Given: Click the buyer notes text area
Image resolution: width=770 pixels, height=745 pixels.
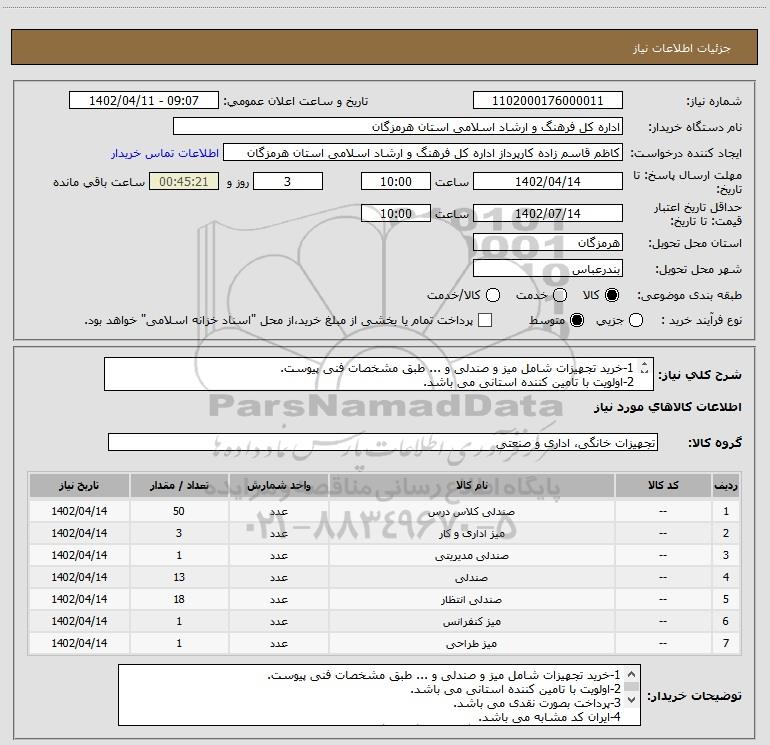Looking at the screenshot, I should coord(379,695).
